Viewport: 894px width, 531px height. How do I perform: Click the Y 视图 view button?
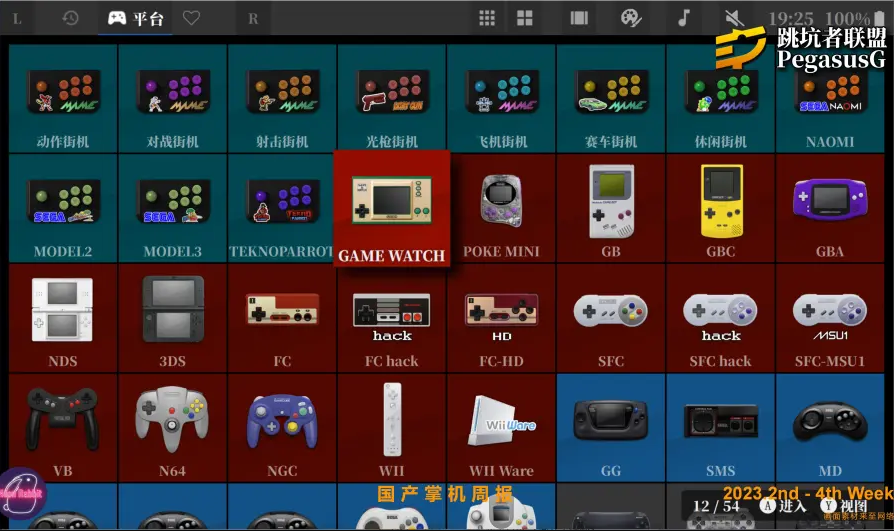click(844, 506)
